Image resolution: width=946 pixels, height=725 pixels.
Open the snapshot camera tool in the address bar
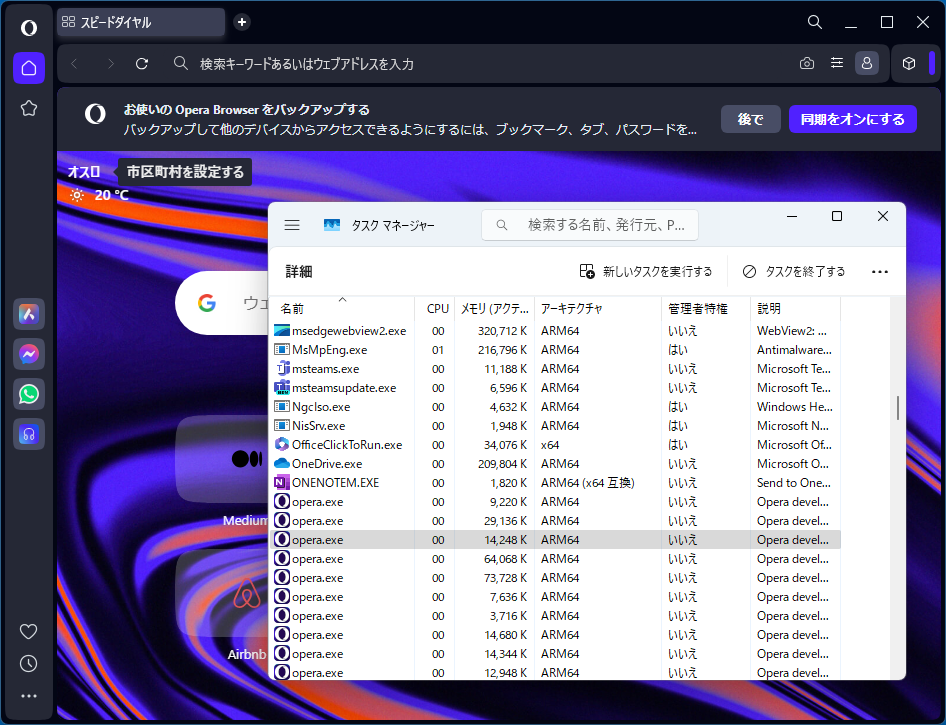tap(807, 62)
